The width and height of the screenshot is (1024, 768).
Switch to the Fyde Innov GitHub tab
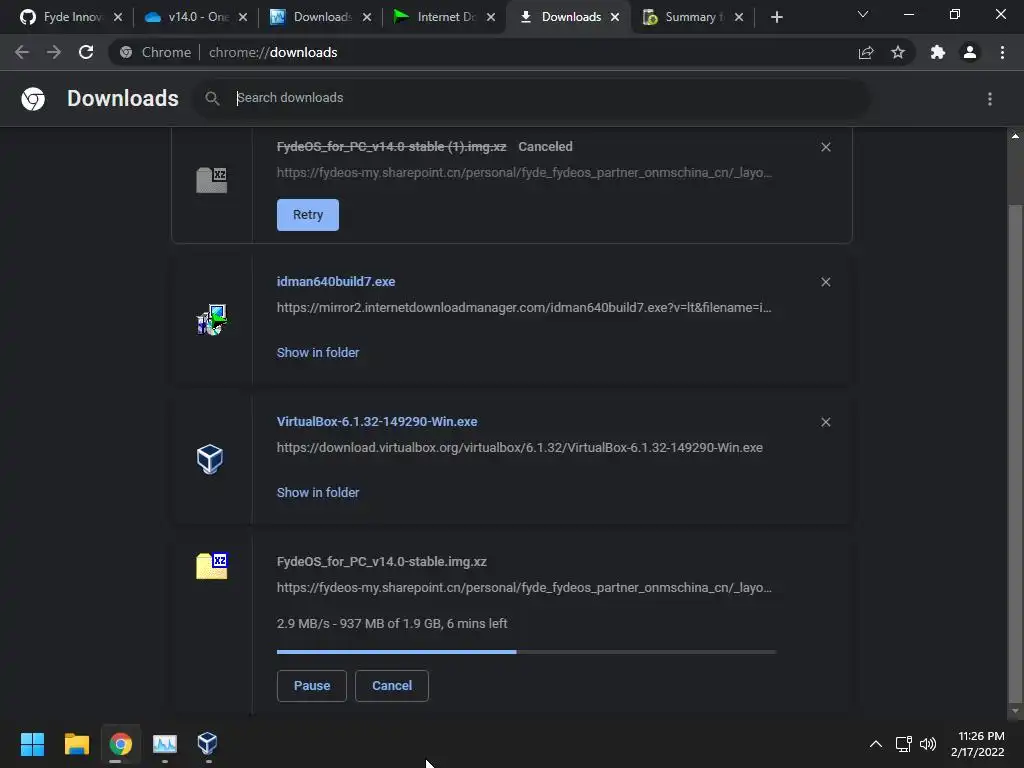62,17
